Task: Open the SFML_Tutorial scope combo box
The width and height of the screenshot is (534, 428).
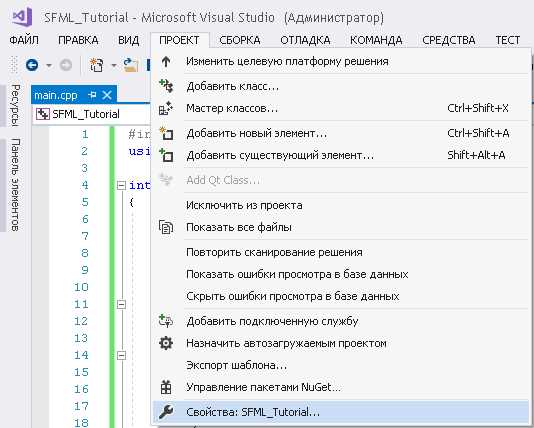Action: [x=92, y=114]
